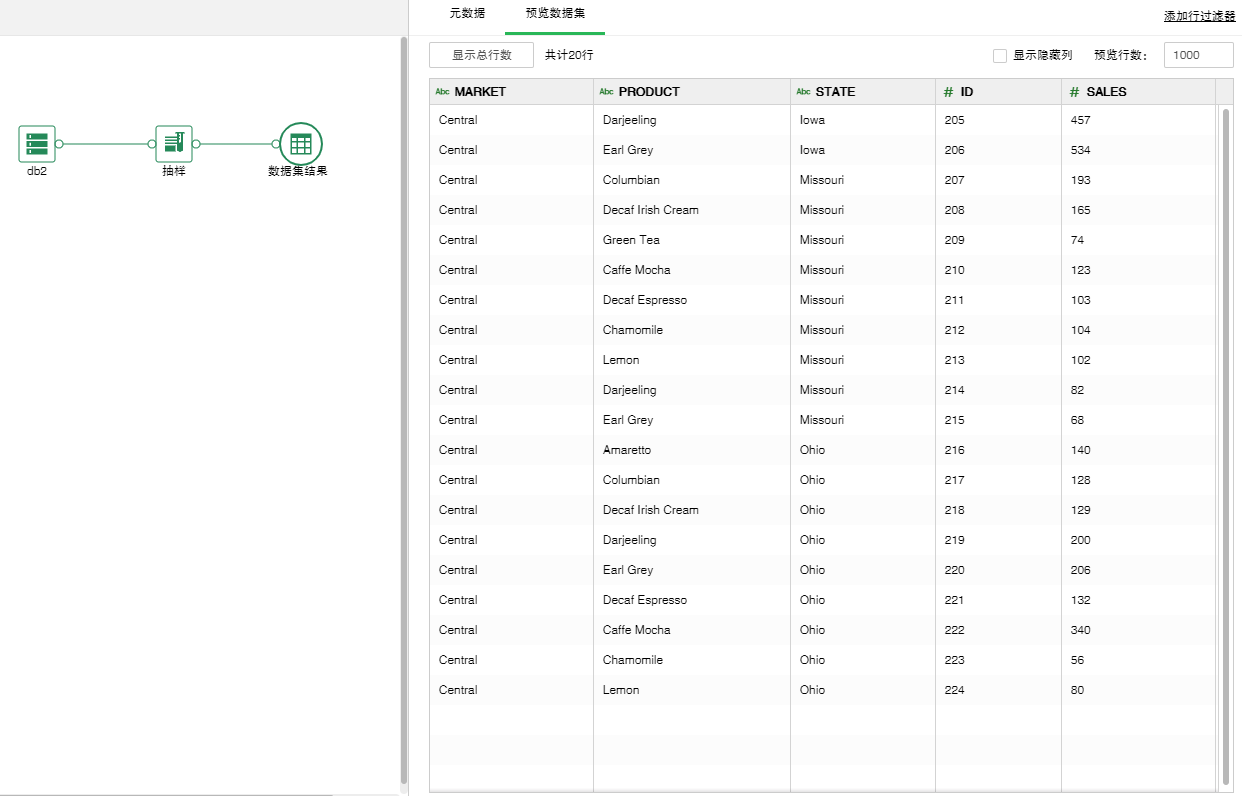
Task: Click the workflow canvas vertical scrollbar
Action: 403,410
